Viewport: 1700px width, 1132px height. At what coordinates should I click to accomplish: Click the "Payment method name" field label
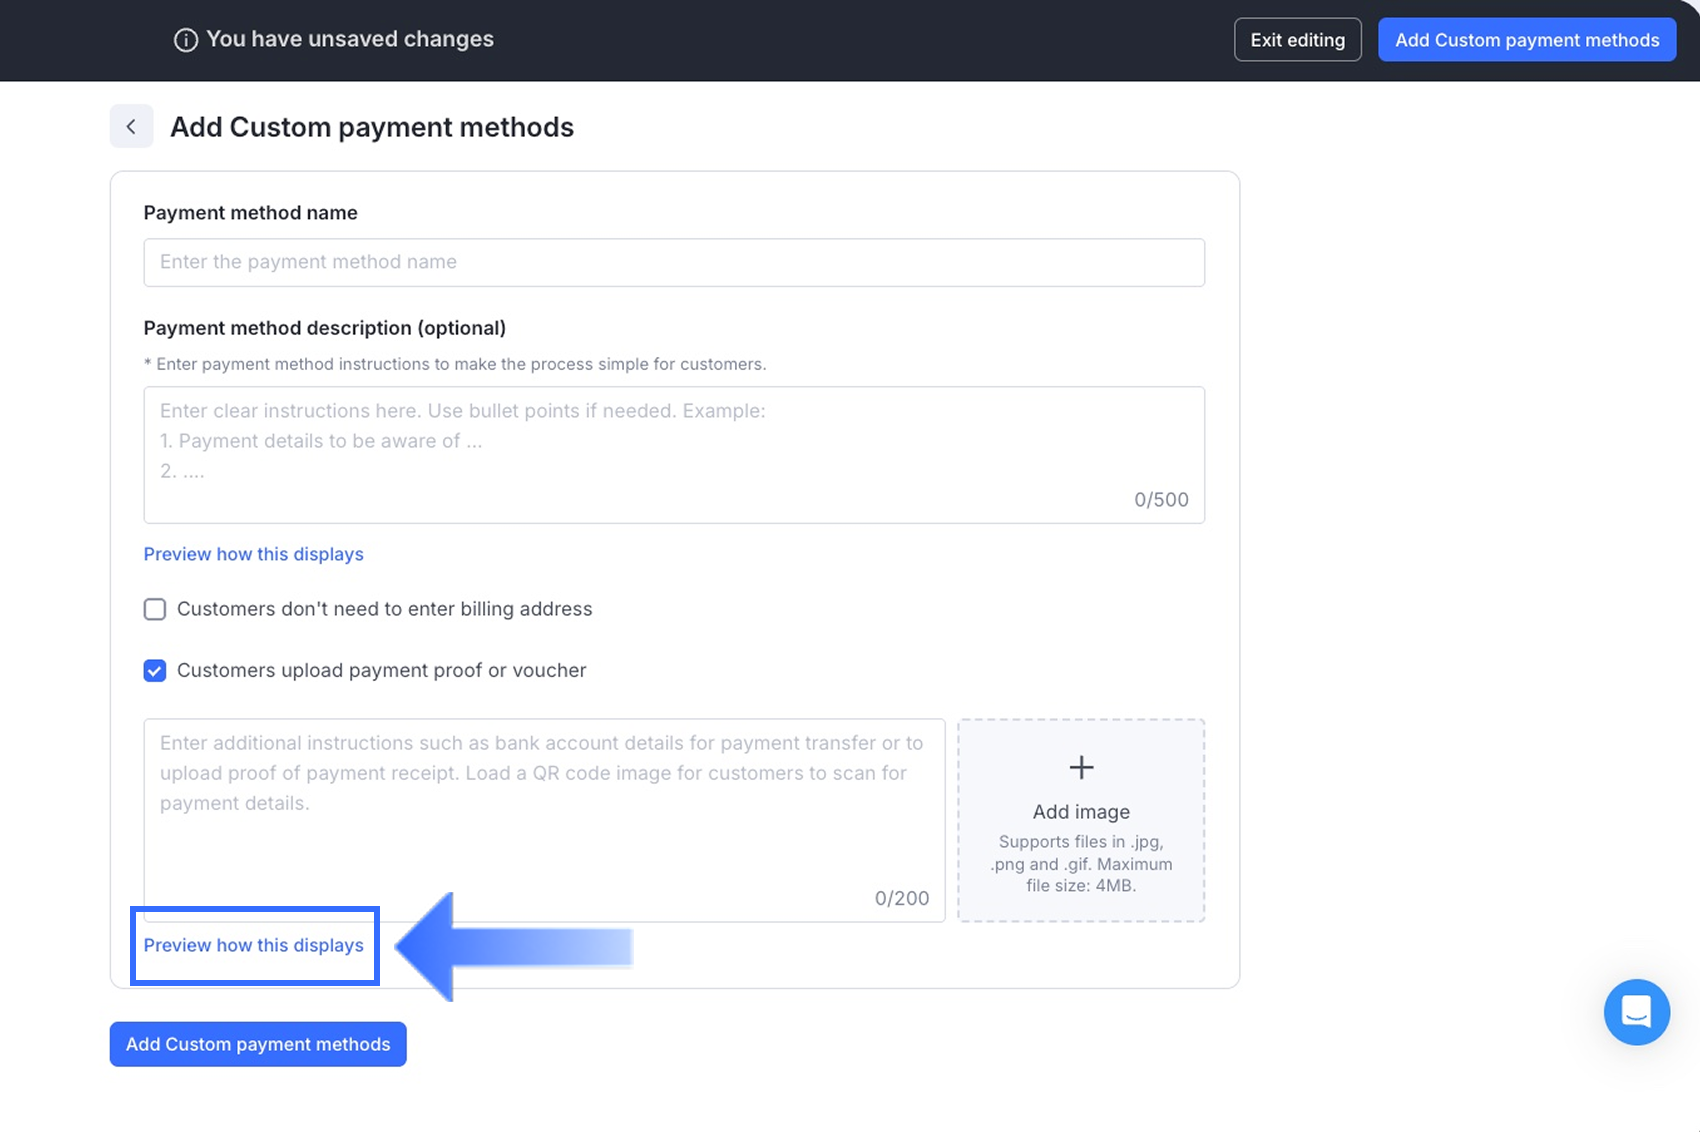pyautogui.click(x=250, y=213)
